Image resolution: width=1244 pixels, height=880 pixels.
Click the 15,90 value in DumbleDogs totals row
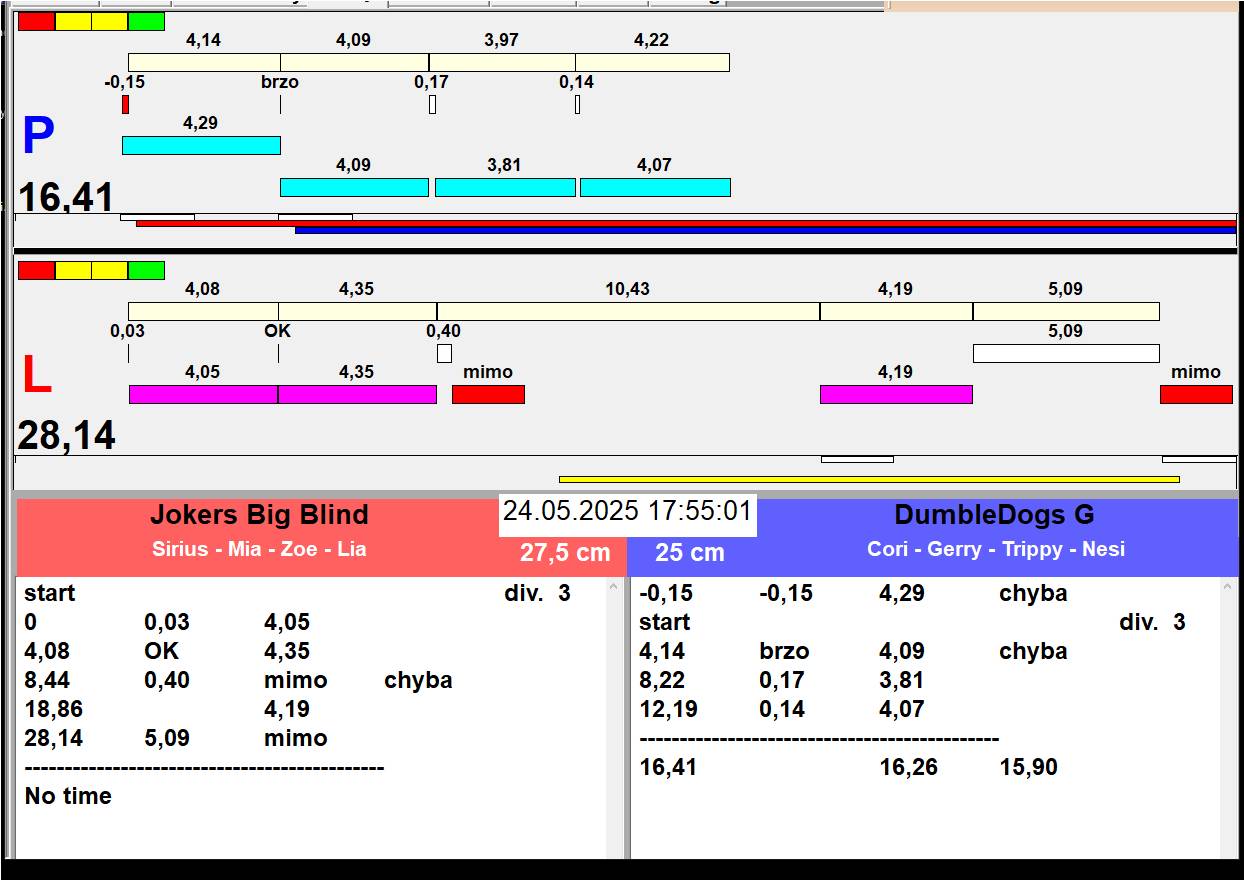pos(1028,767)
